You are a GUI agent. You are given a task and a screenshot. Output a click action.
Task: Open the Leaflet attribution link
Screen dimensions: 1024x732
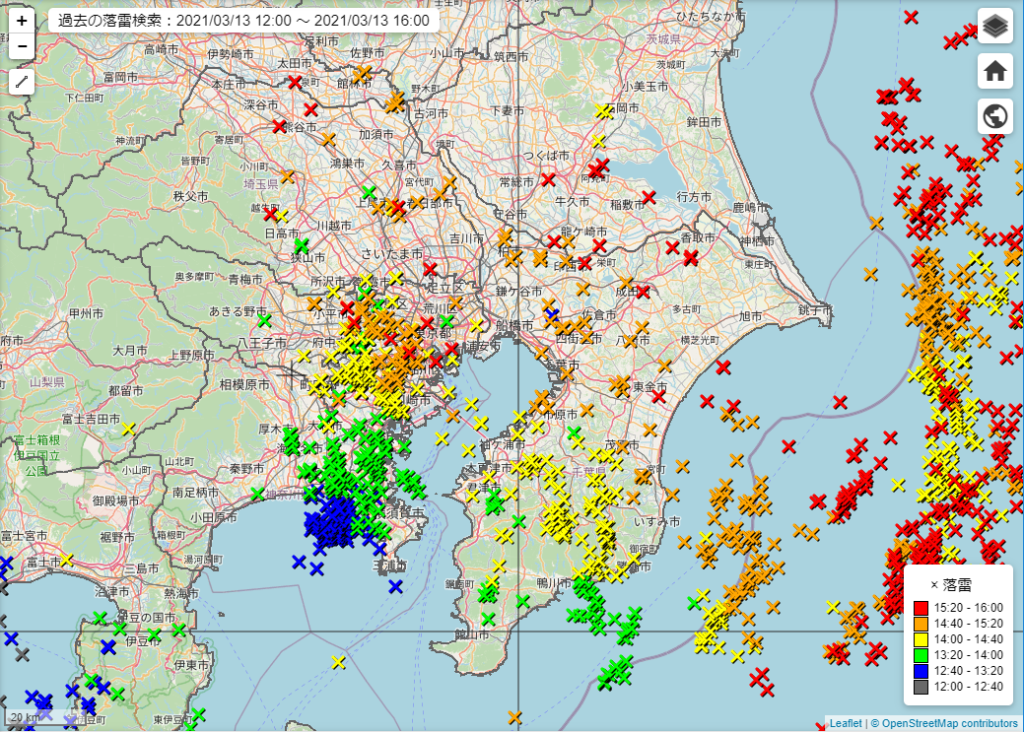point(845,723)
